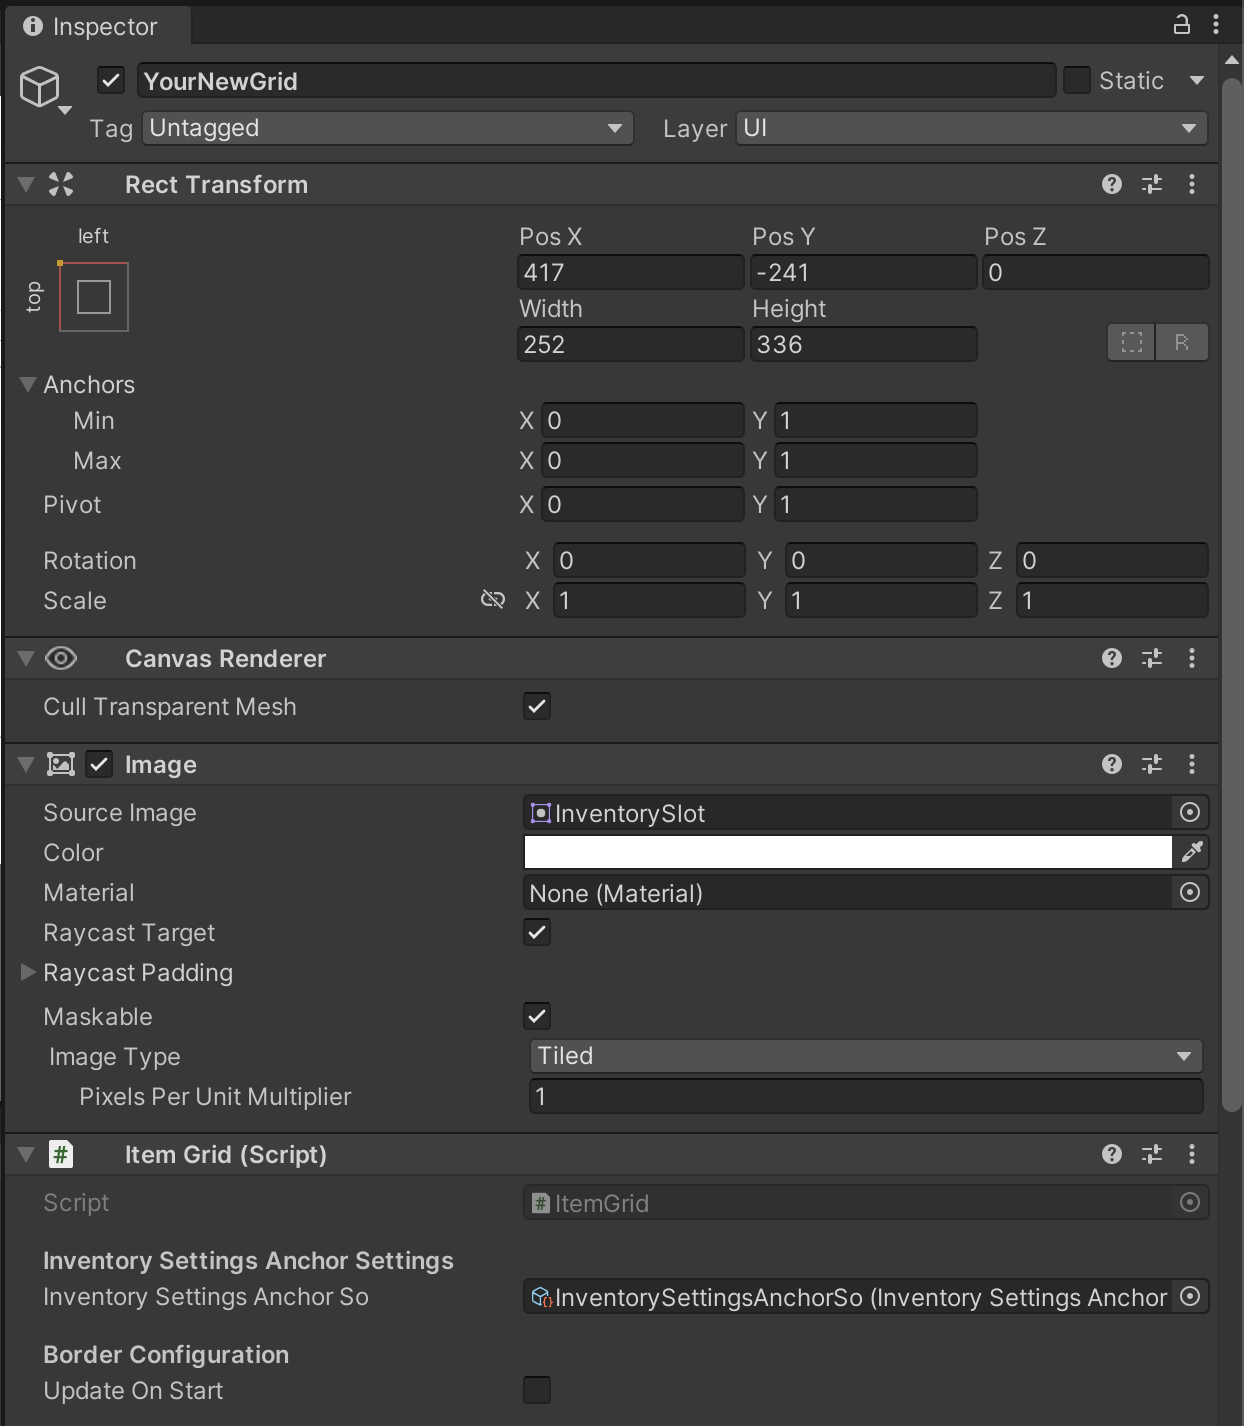Open the Item Grid three-dot options menu
Image resolution: width=1244 pixels, height=1426 pixels.
(1192, 1154)
